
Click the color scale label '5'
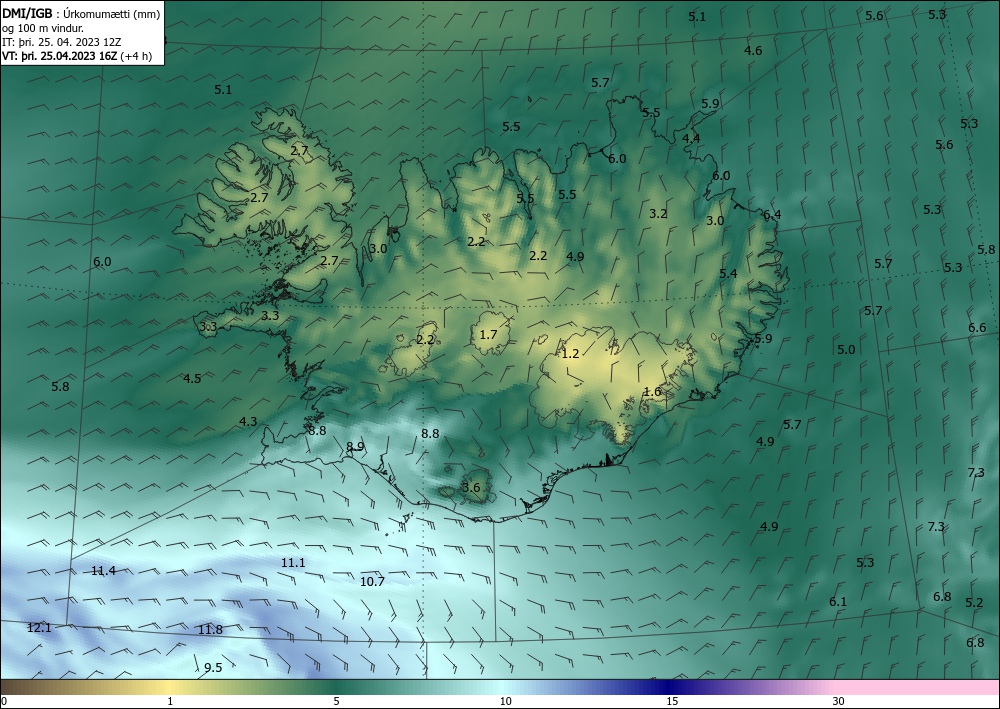[336, 702]
